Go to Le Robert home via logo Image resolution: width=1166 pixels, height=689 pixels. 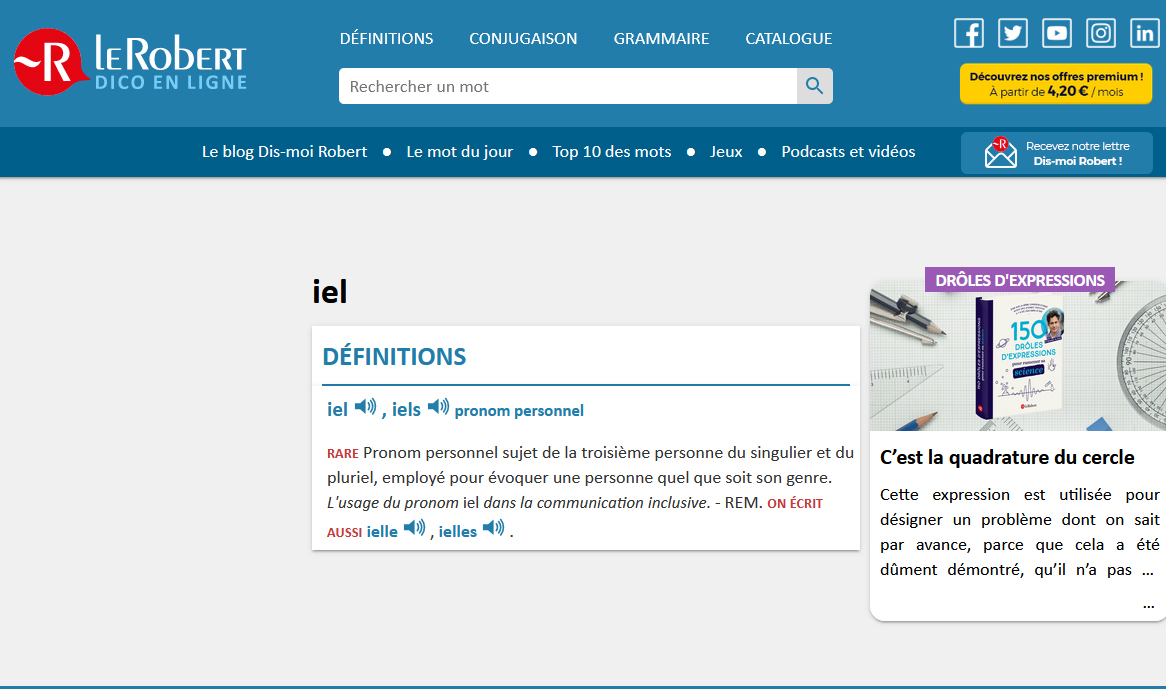[x=130, y=62]
